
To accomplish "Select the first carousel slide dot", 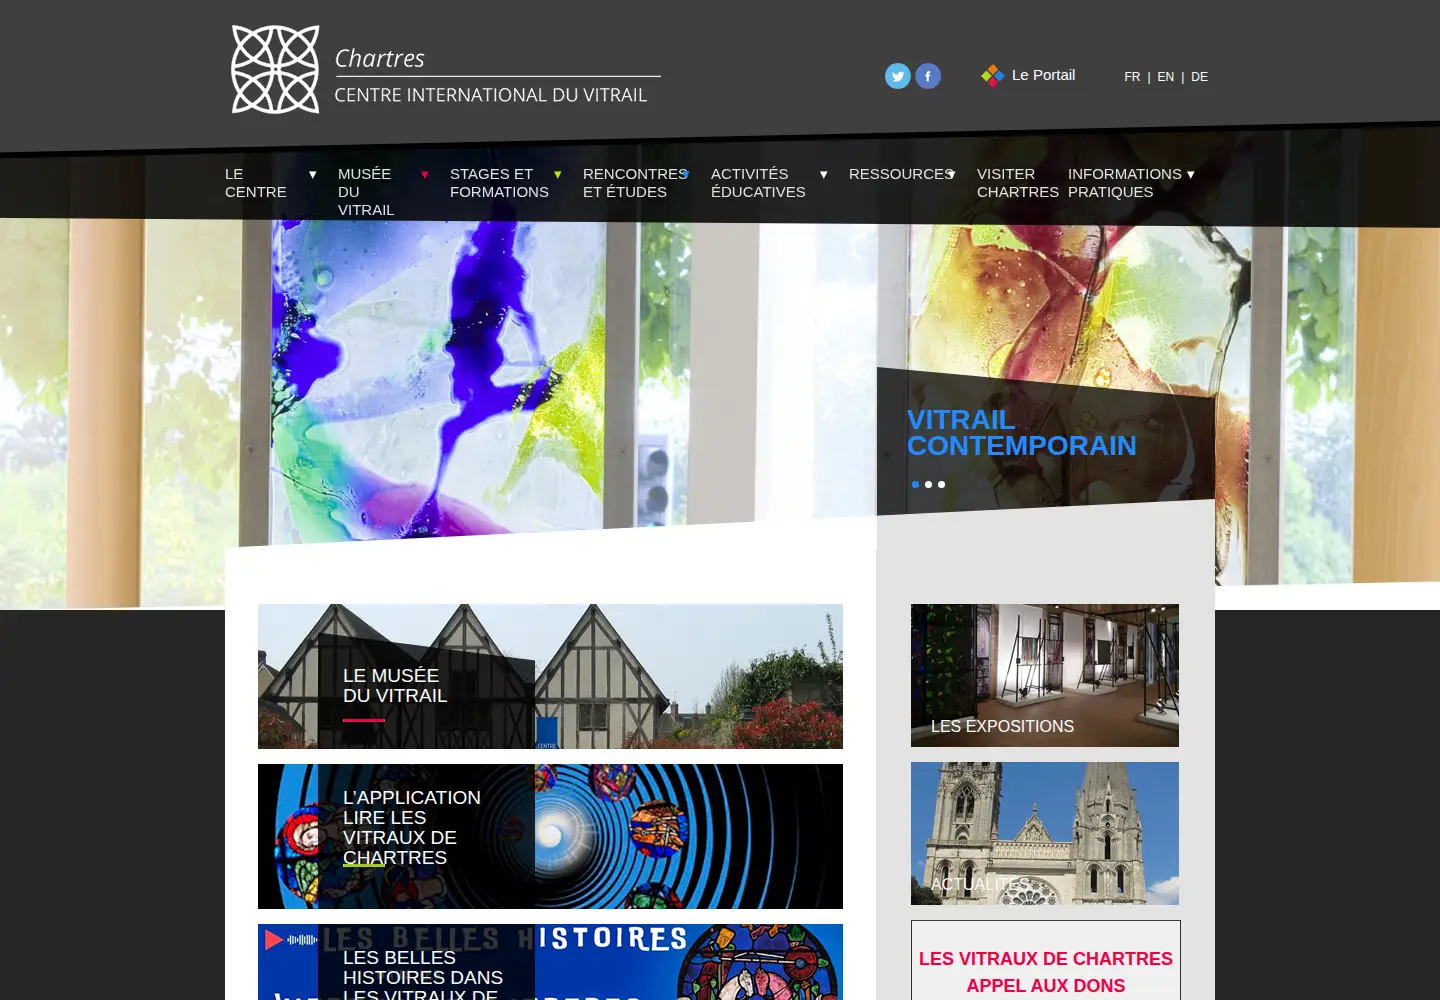I will [x=915, y=484].
